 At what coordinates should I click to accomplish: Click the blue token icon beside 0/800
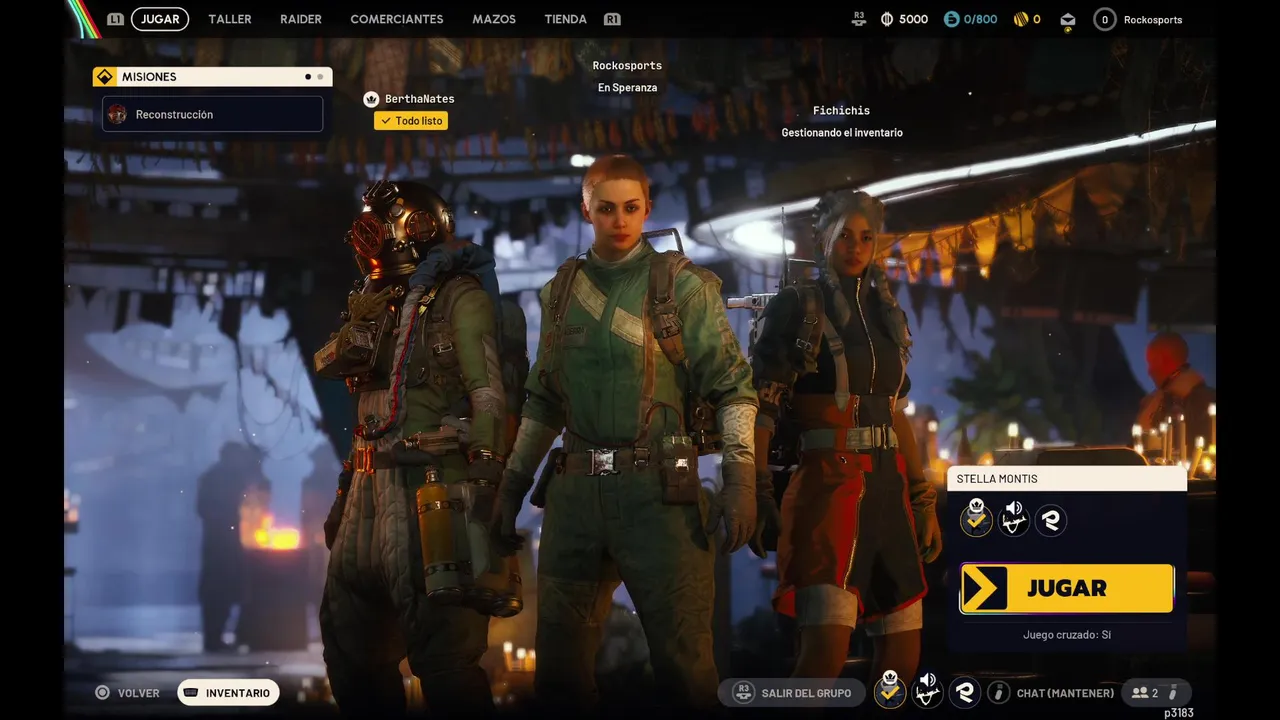tap(952, 19)
